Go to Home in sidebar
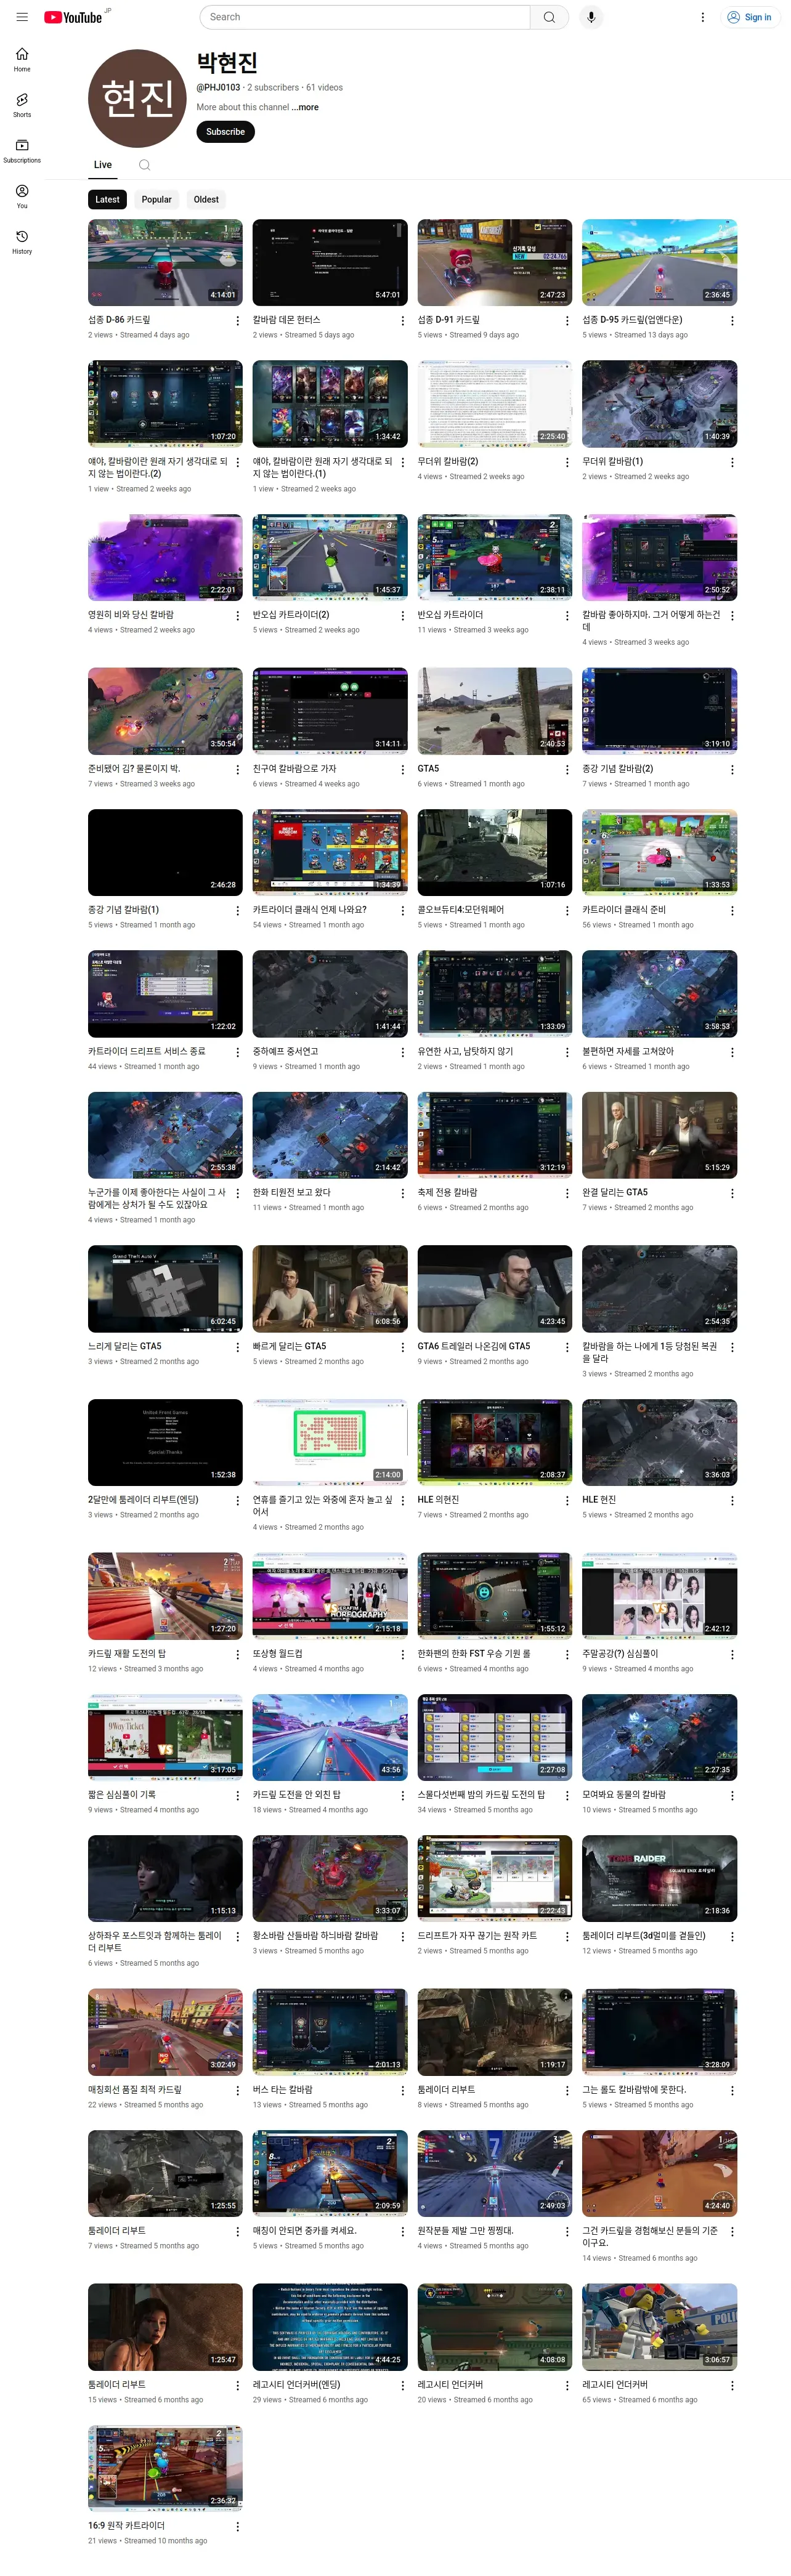 tap(22, 59)
